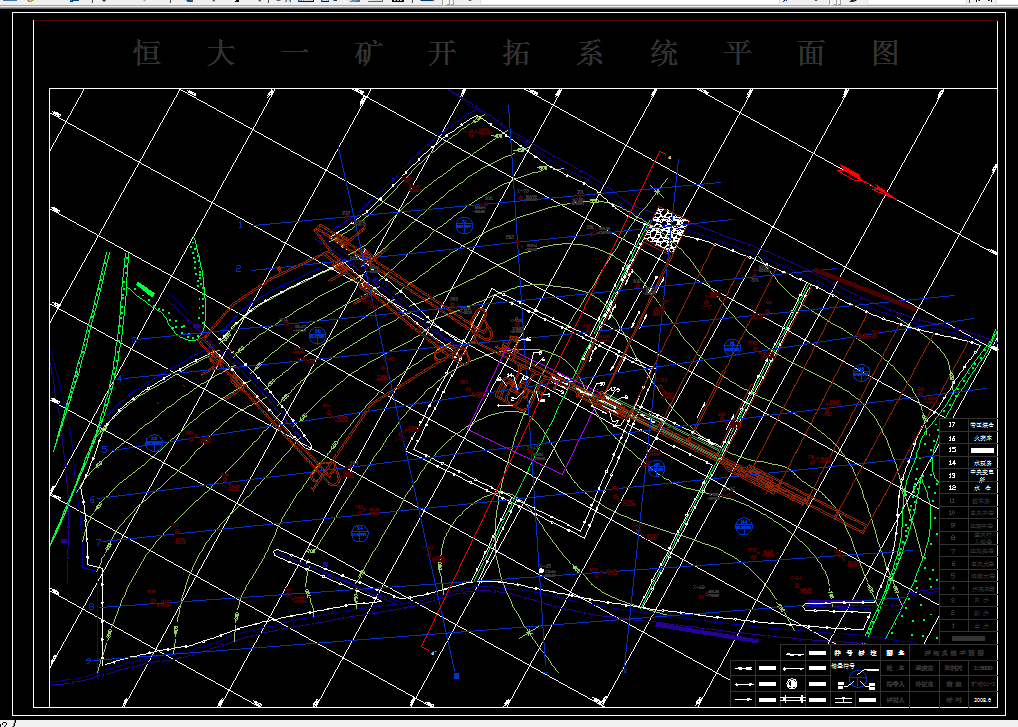Select the drawing title 恒大一矿开拓系统平面图
1018x727 pixels.
coord(516,53)
